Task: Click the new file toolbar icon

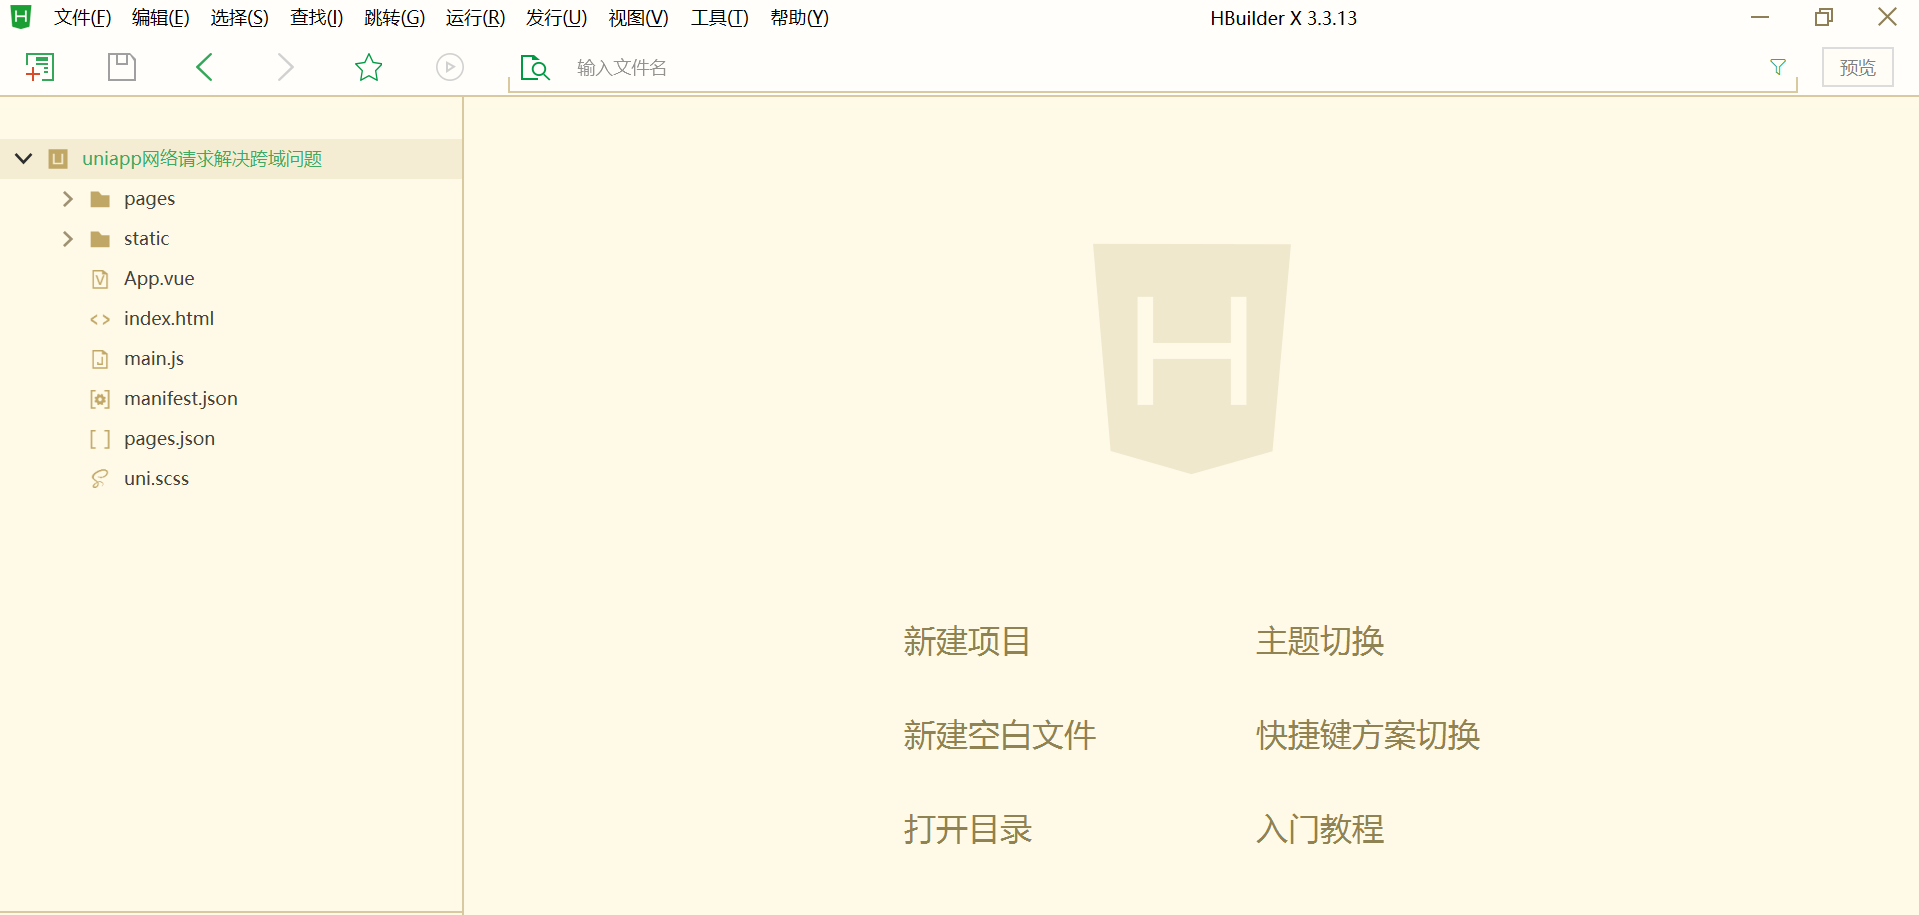Action: tap(39, 67)
